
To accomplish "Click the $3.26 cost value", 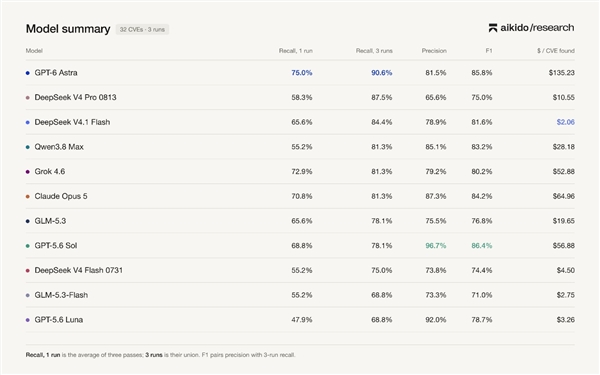I will tap(566, 320).
